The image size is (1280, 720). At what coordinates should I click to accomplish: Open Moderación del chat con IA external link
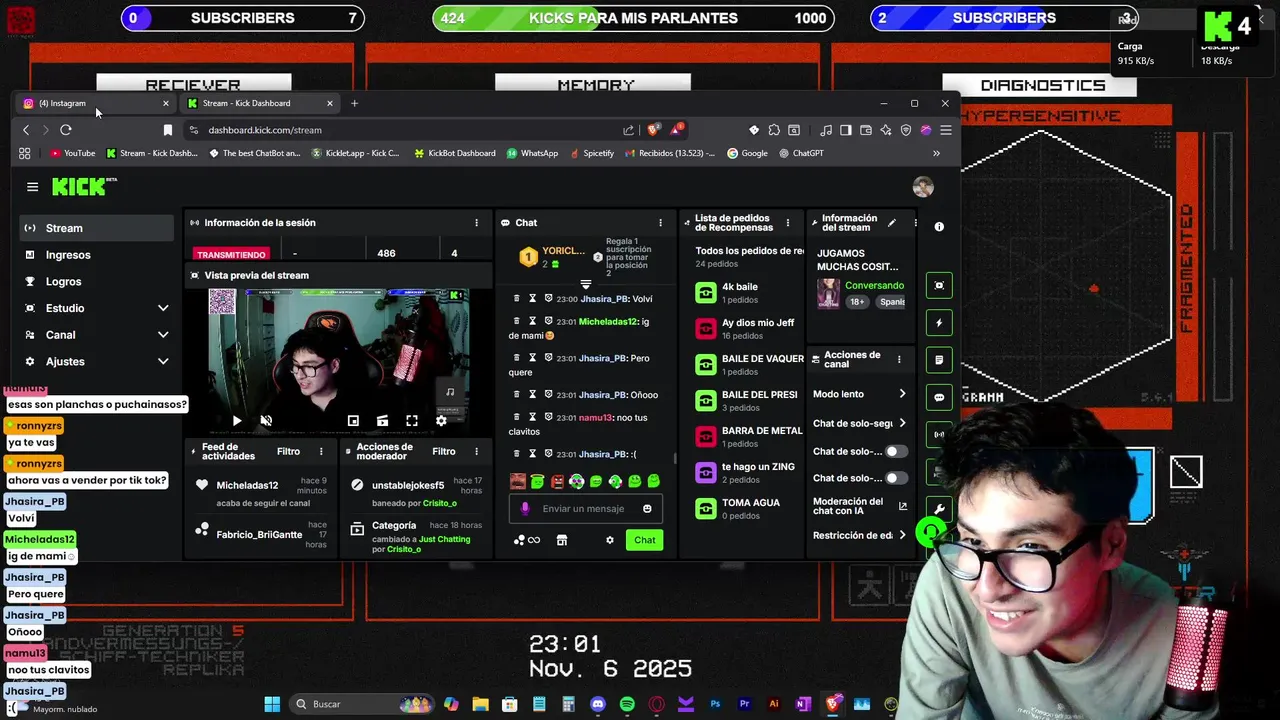(903, 507)
